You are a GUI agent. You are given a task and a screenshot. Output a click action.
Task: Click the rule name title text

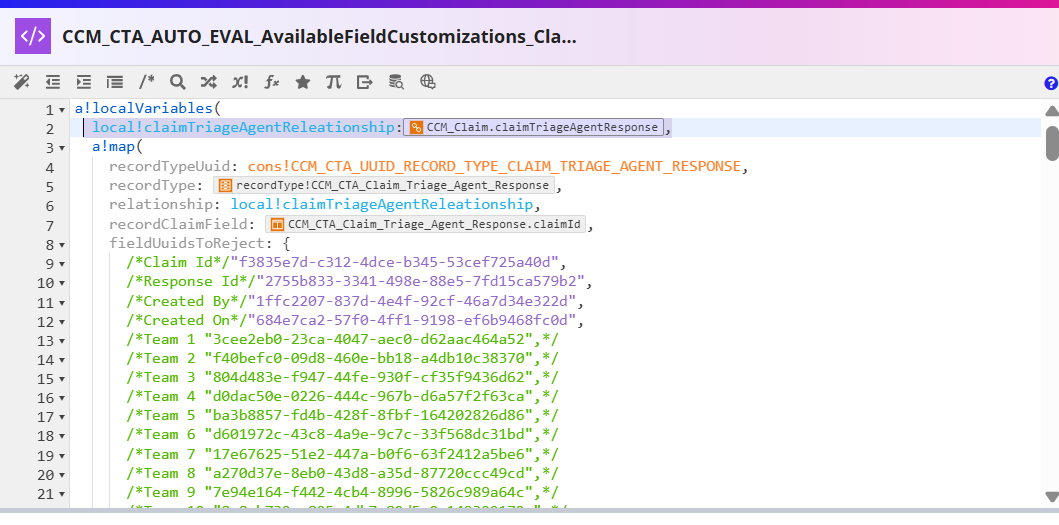click(x=319, y=36)
